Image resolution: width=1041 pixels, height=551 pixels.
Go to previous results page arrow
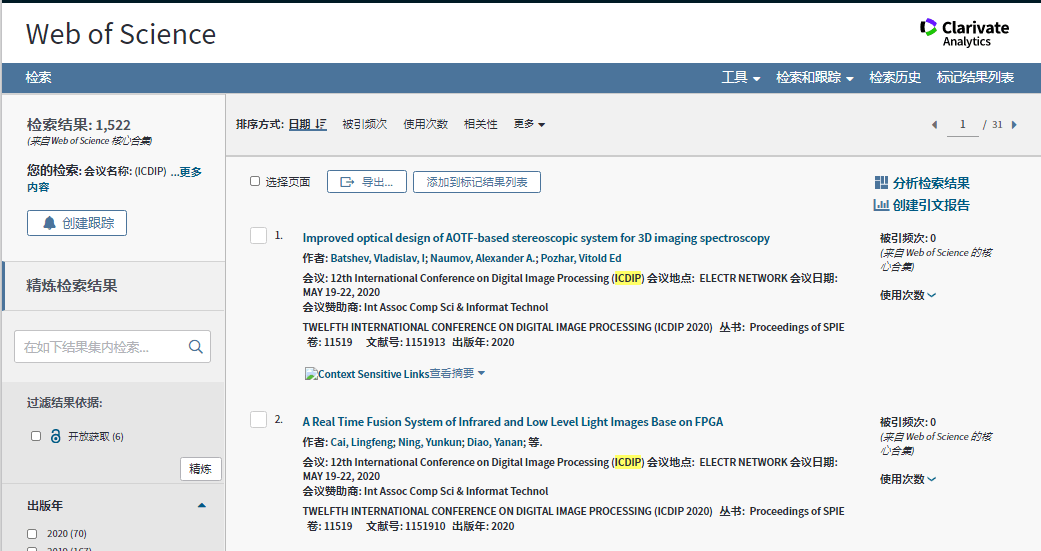pos(935,125)
